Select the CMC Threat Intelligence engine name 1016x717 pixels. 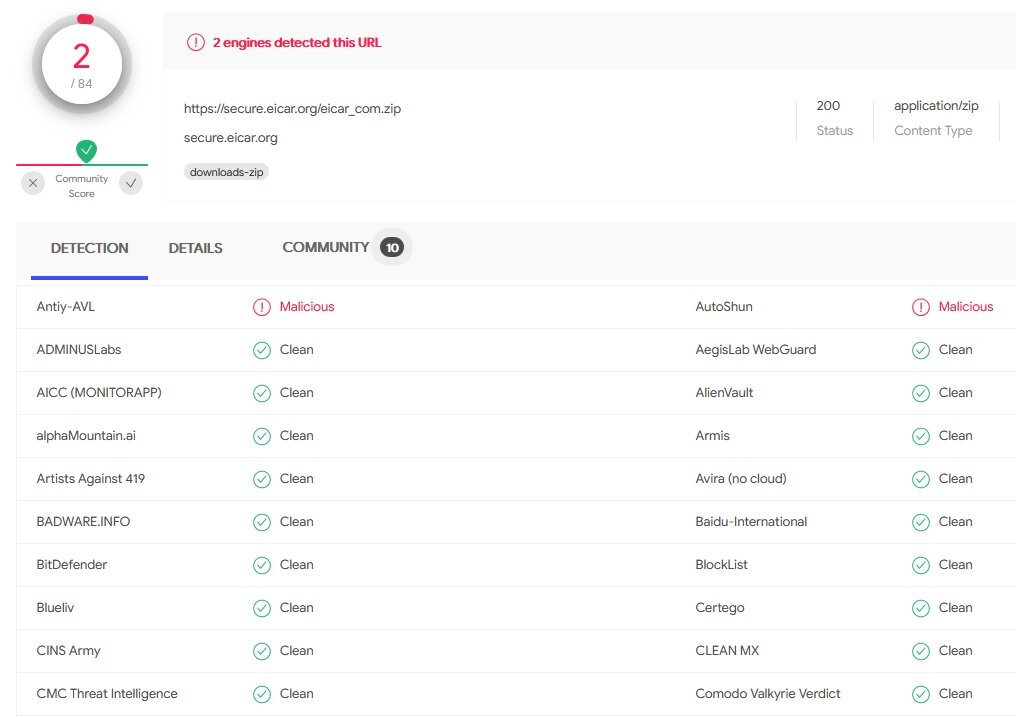pos(107,693)
